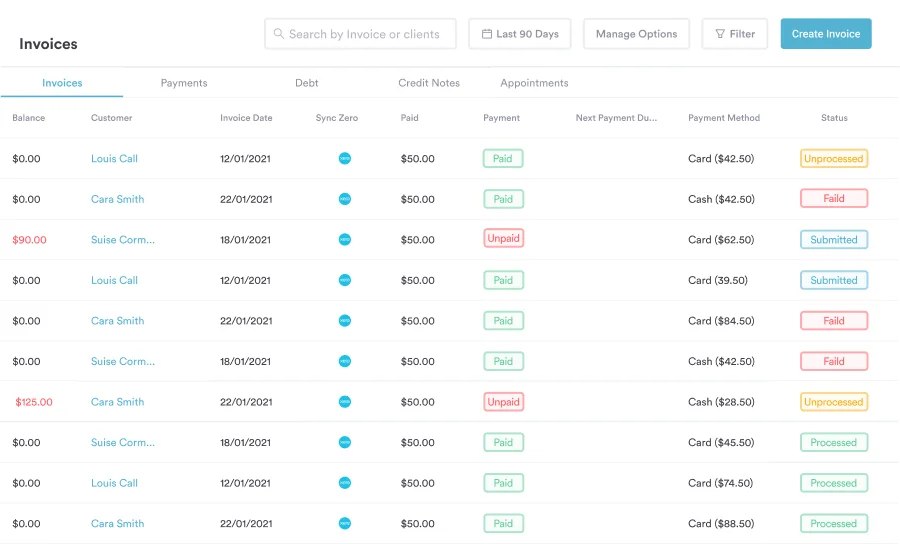Viewport: 900px width, 544px height.
Task: Click the Xero sync icon in the $90.00 balance row
Action: click(x=345, y=239)
